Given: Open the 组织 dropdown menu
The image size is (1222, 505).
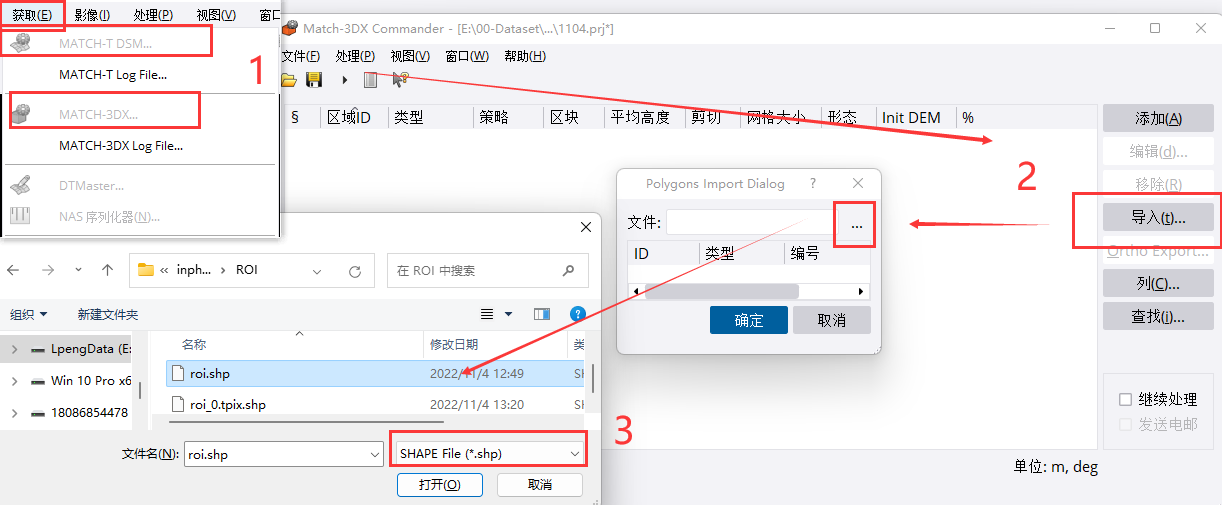Looking at the screenshot, I should coord(29,314).
